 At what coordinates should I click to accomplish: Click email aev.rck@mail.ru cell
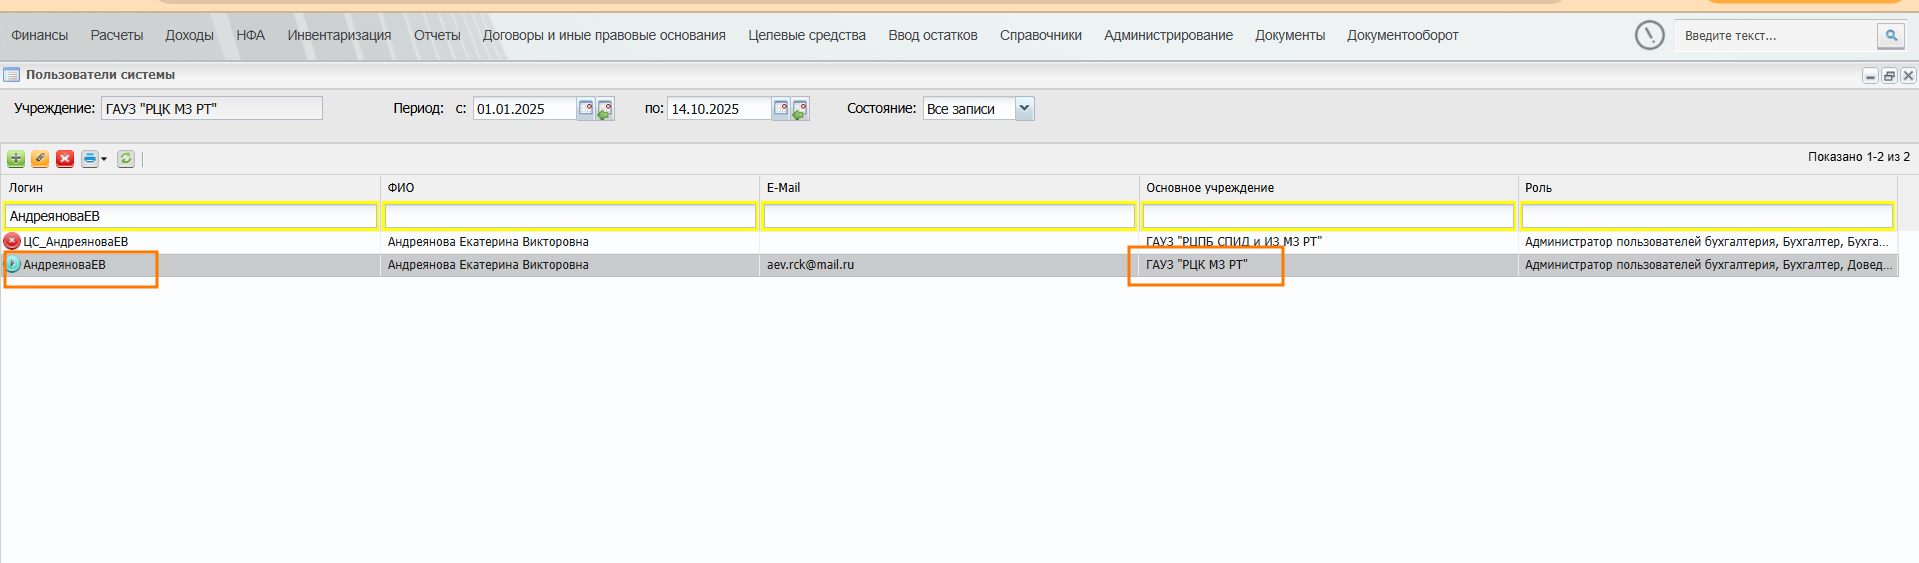tap(949, 264)
